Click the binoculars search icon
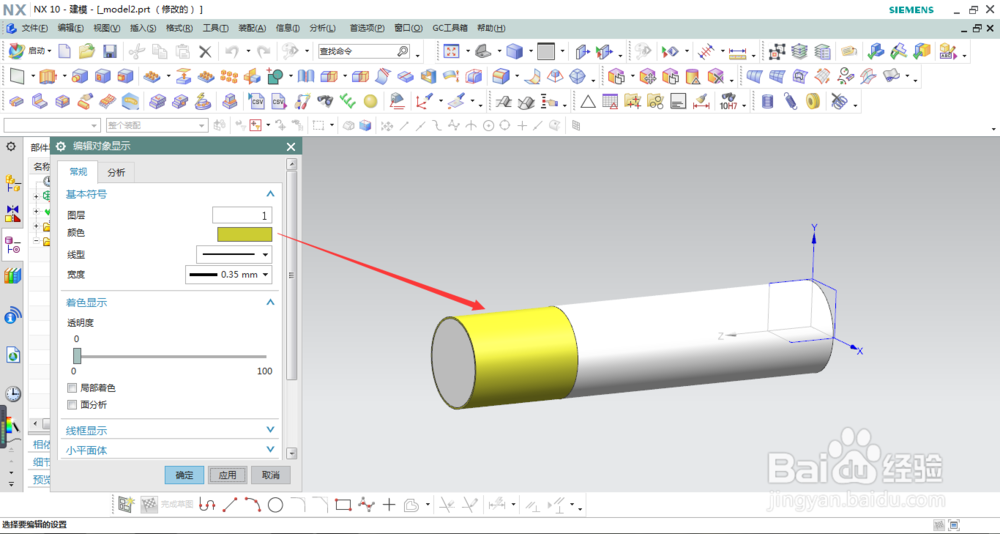 click(325, 101)
